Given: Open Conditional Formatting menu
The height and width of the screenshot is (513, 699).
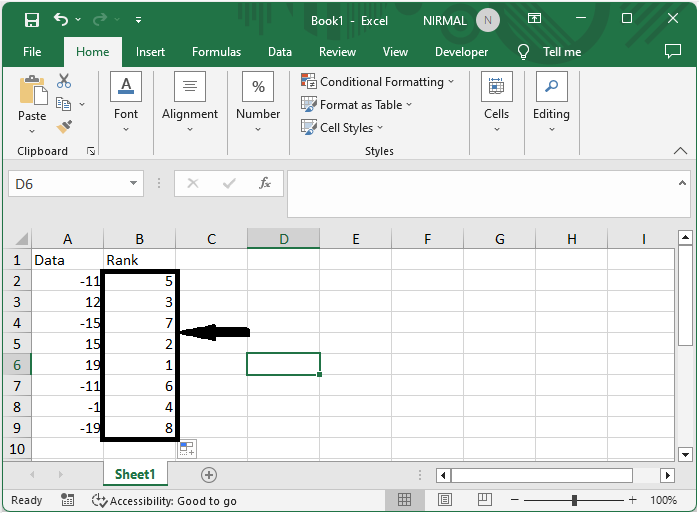Looking at the screenshot, I should [378, 82].
